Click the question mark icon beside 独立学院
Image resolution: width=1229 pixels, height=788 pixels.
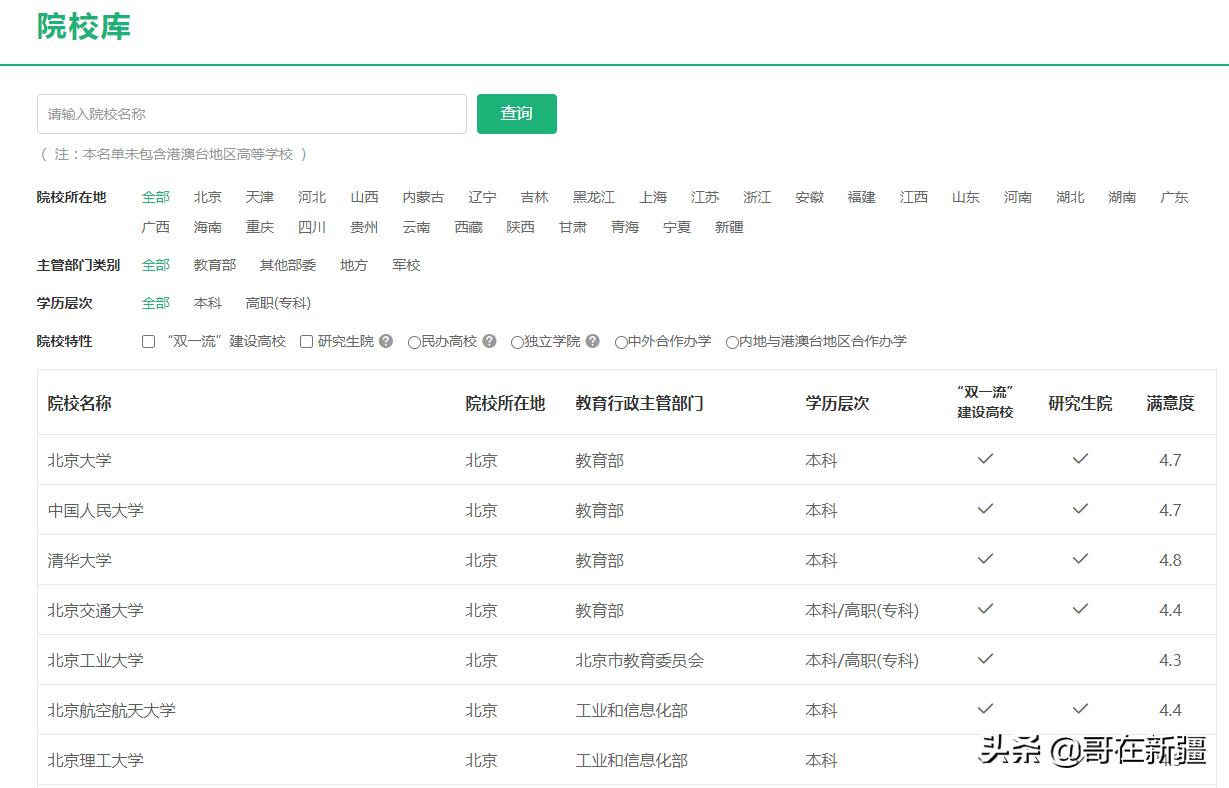[592, 341]
